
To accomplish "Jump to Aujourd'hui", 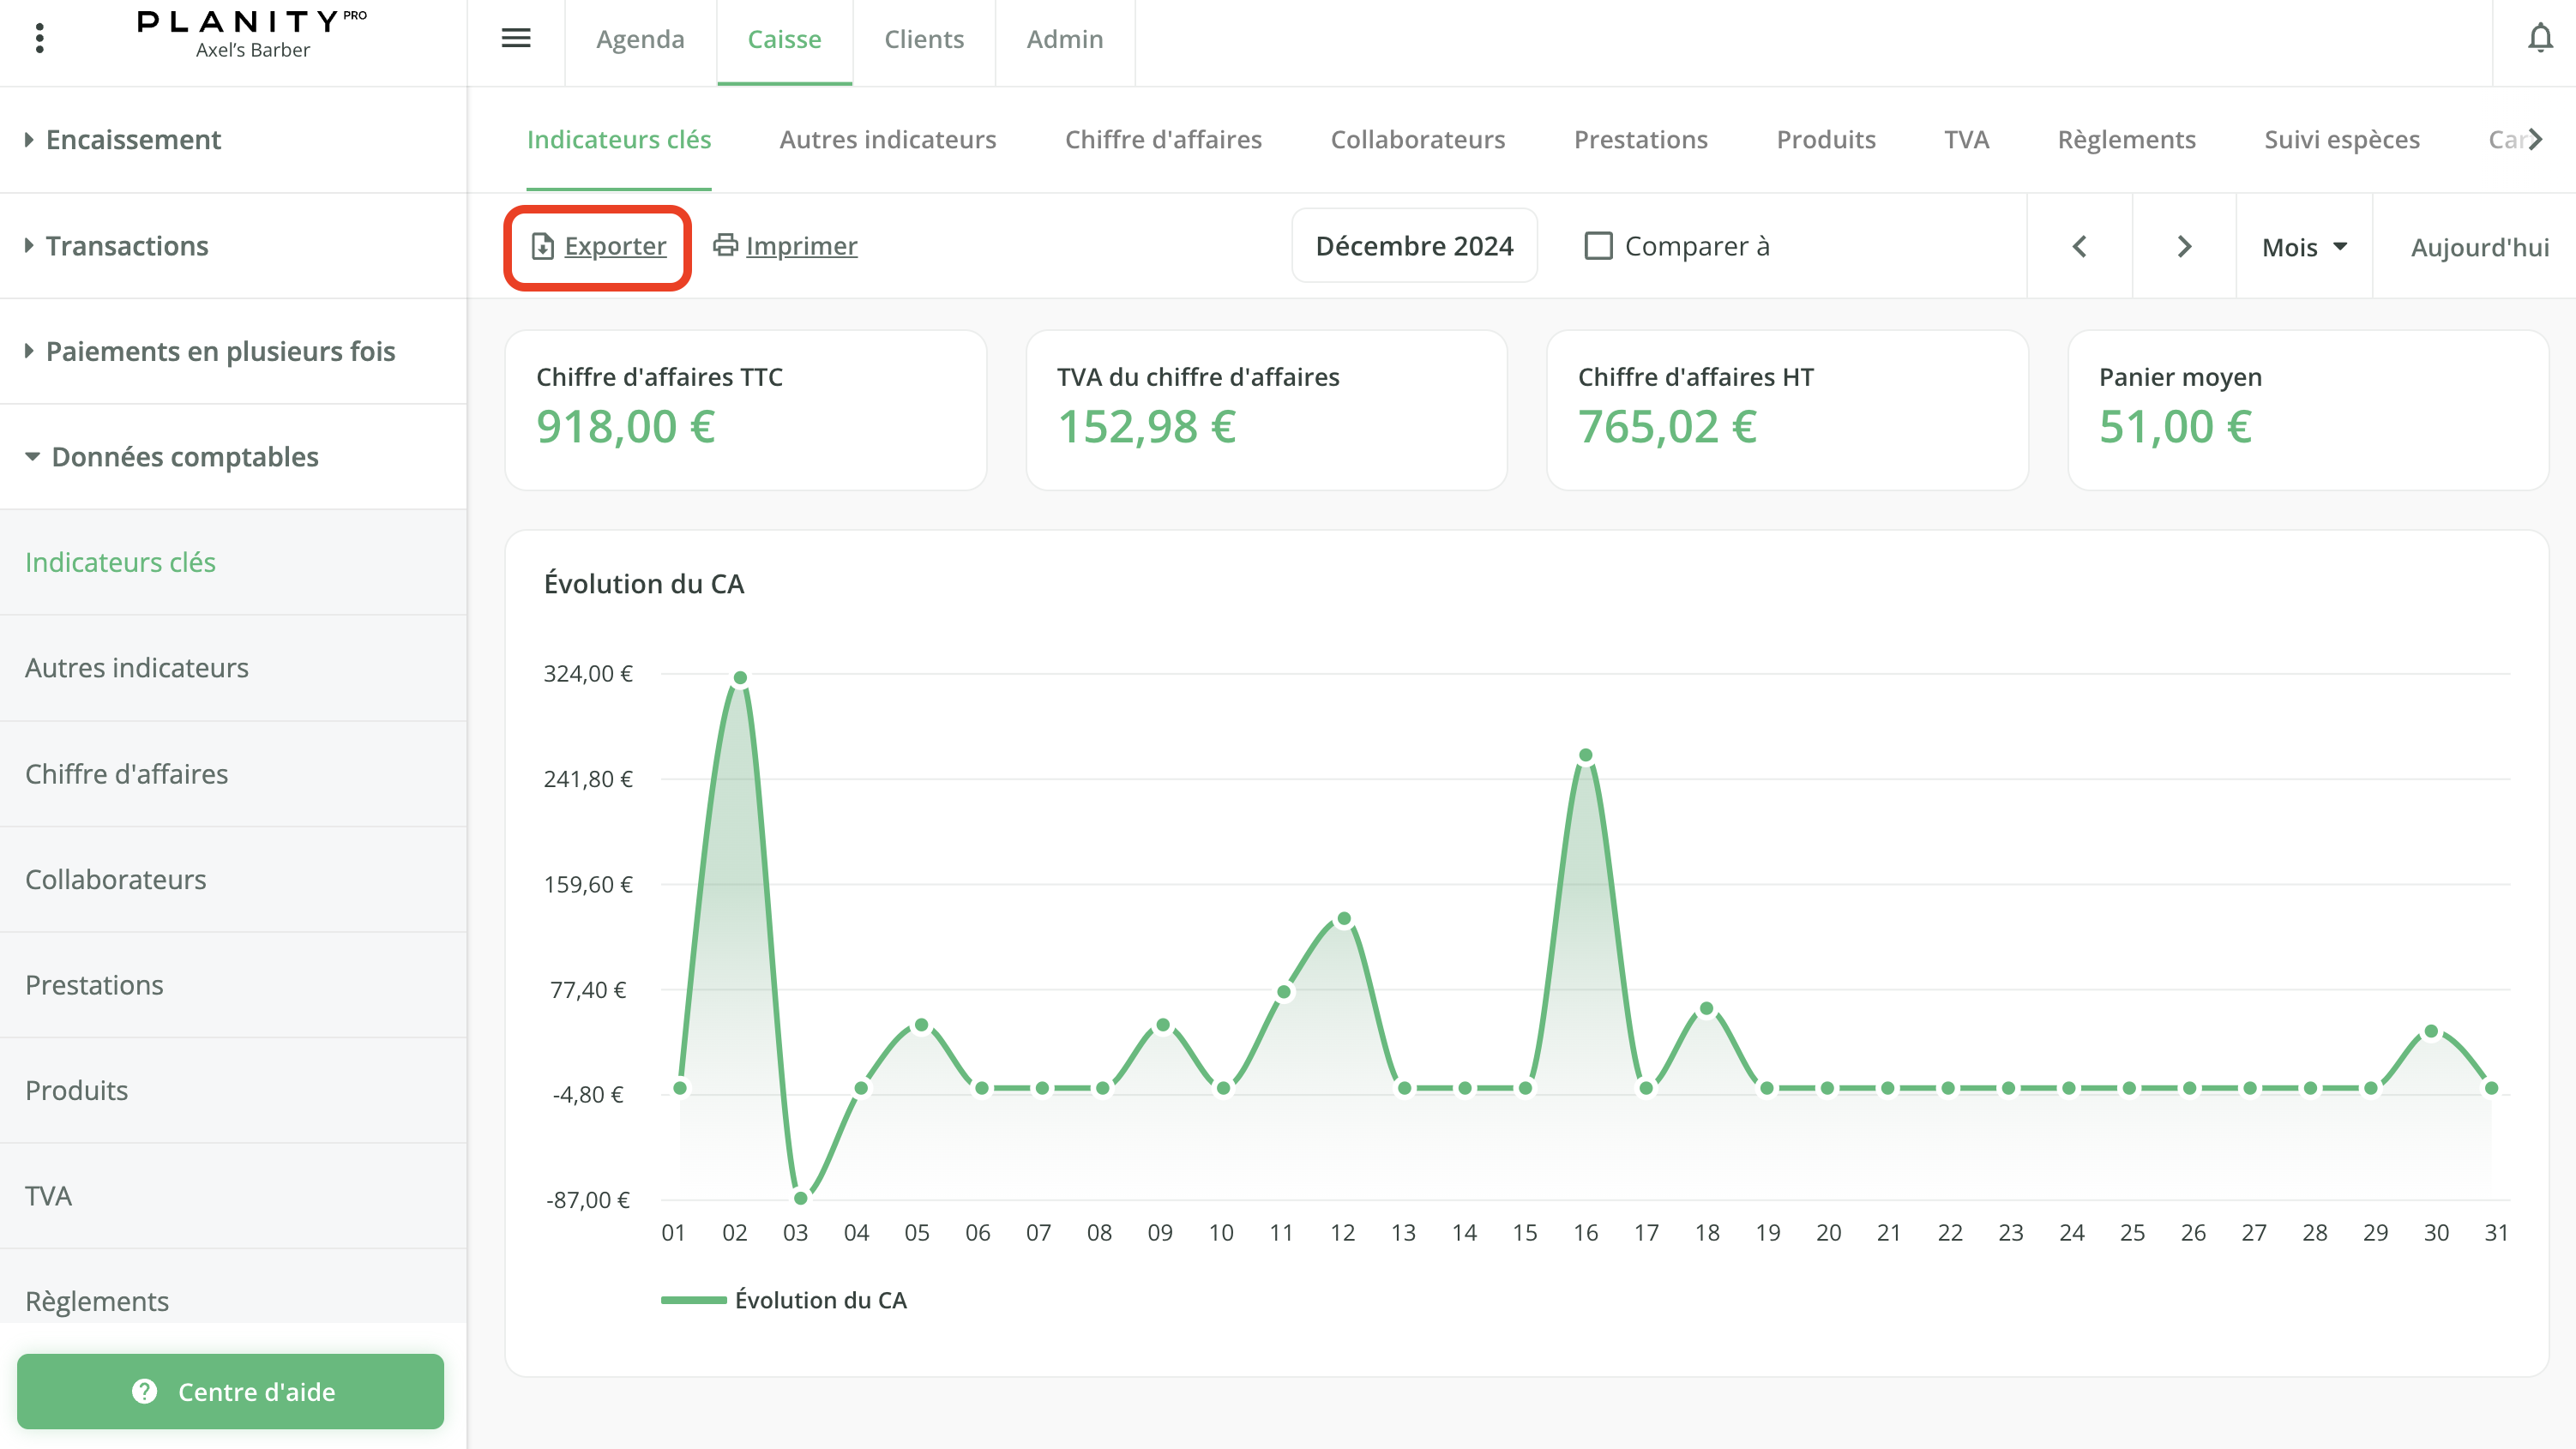I will [x=2479, y=247].
